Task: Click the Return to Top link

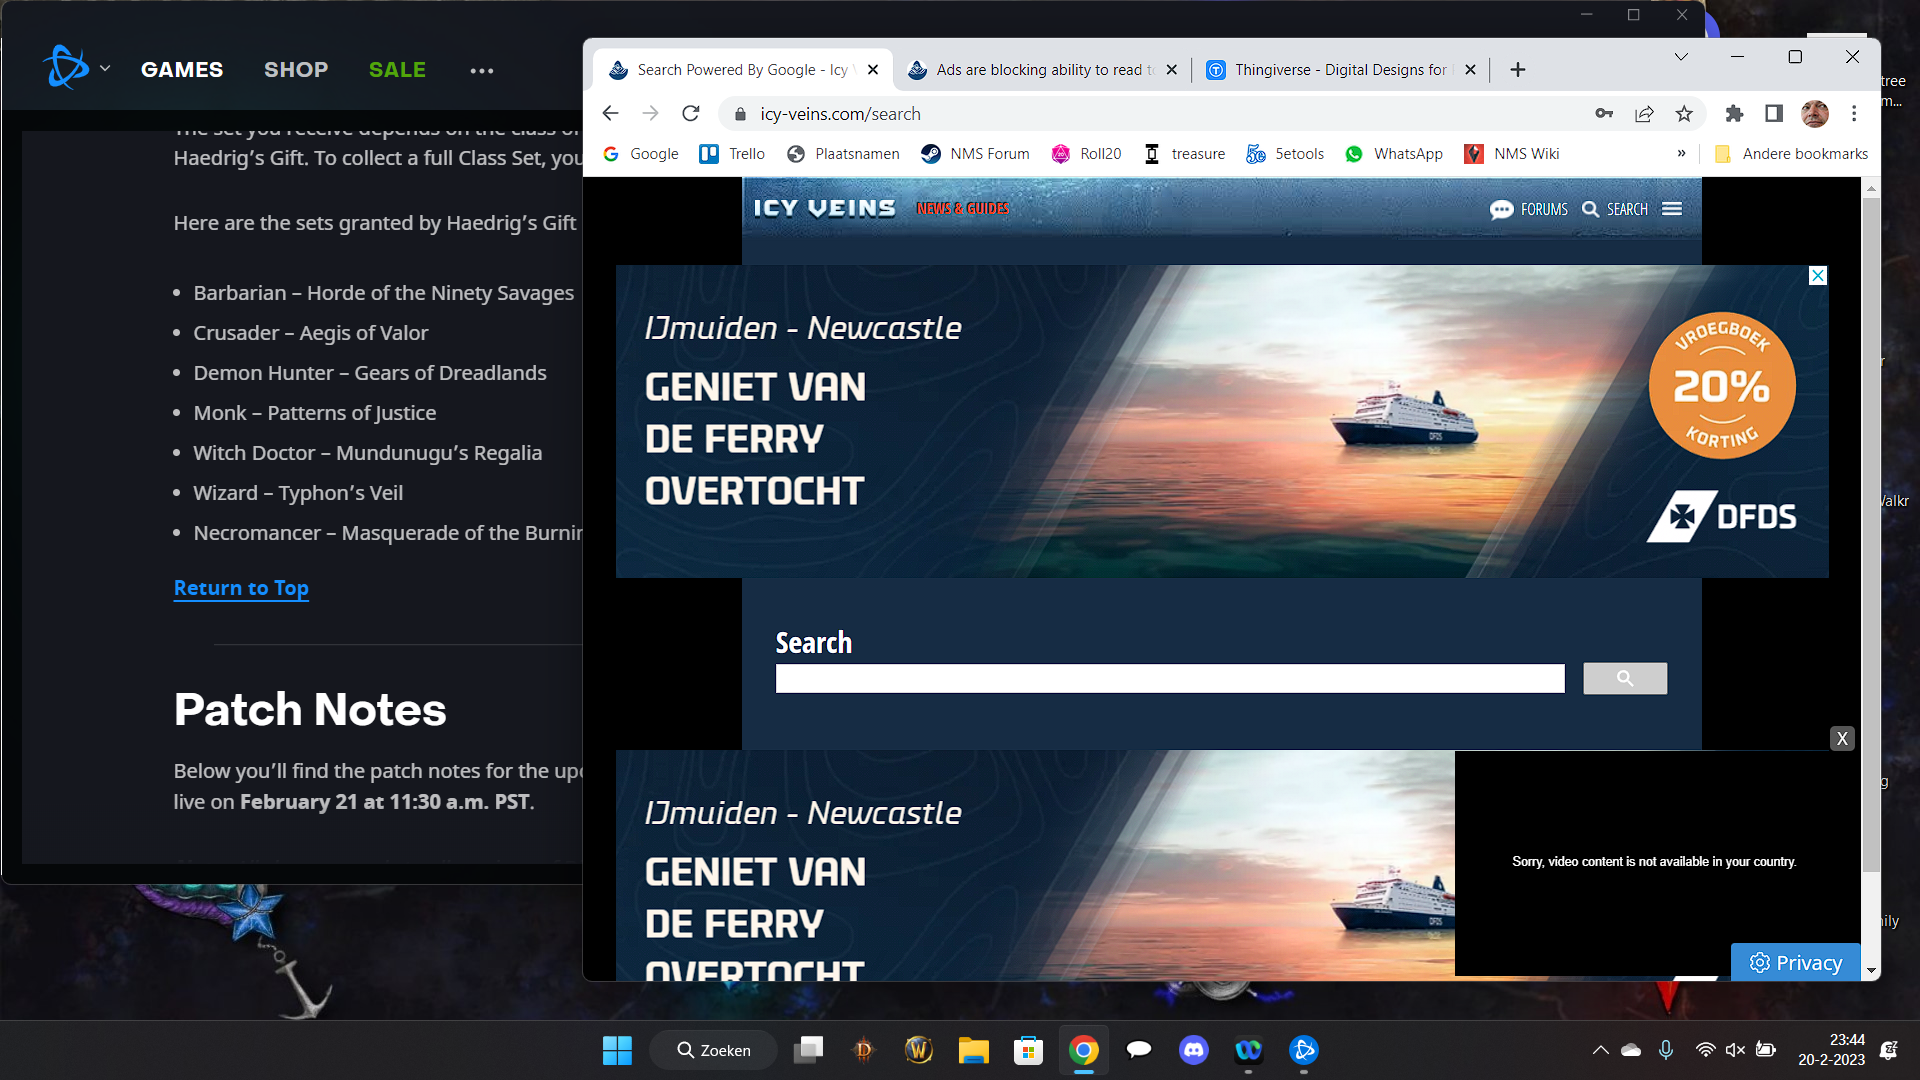Action: (x=241, y=588)
